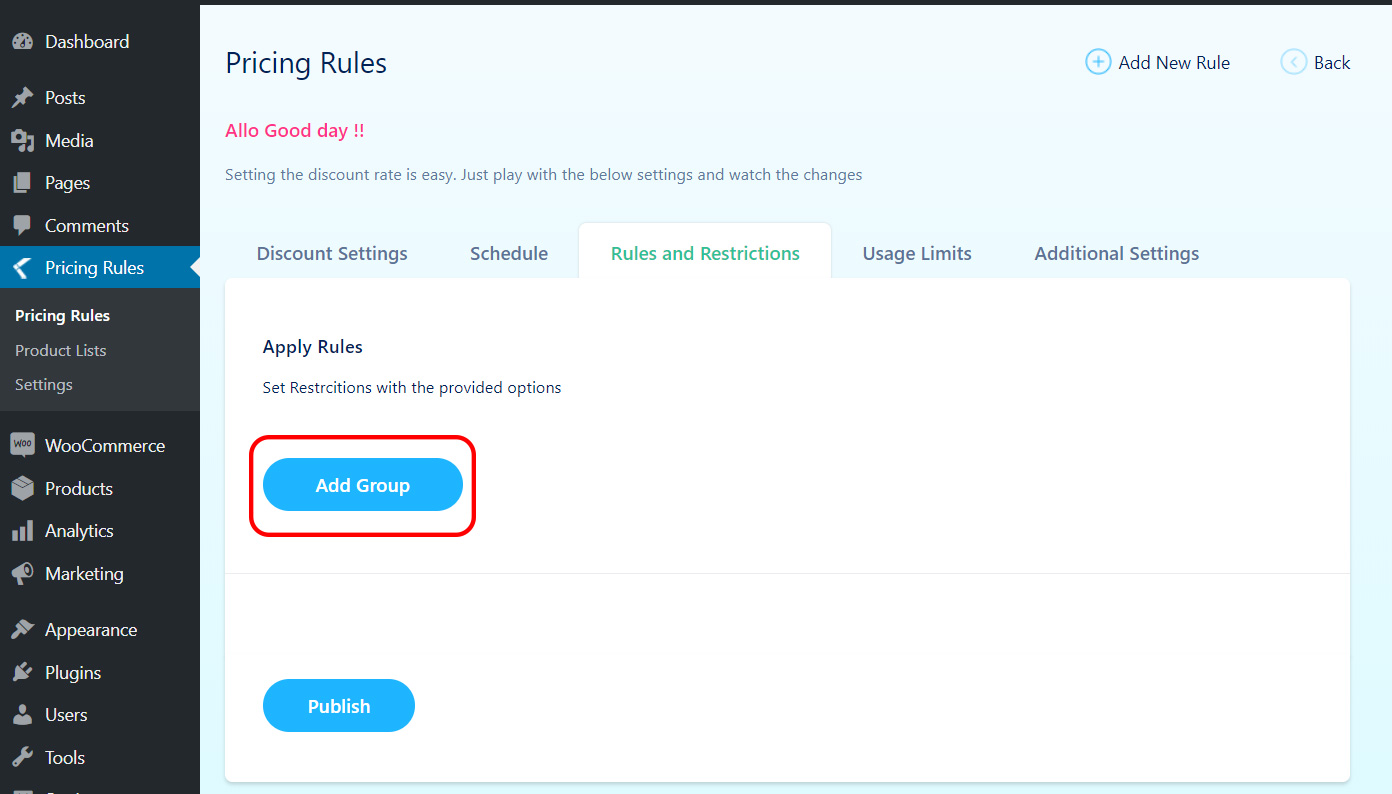This screenshot has height=794, width=1392.
Task: Click the Media icon in sidebar
Action: pyautogui.click(x=22, y=141)
